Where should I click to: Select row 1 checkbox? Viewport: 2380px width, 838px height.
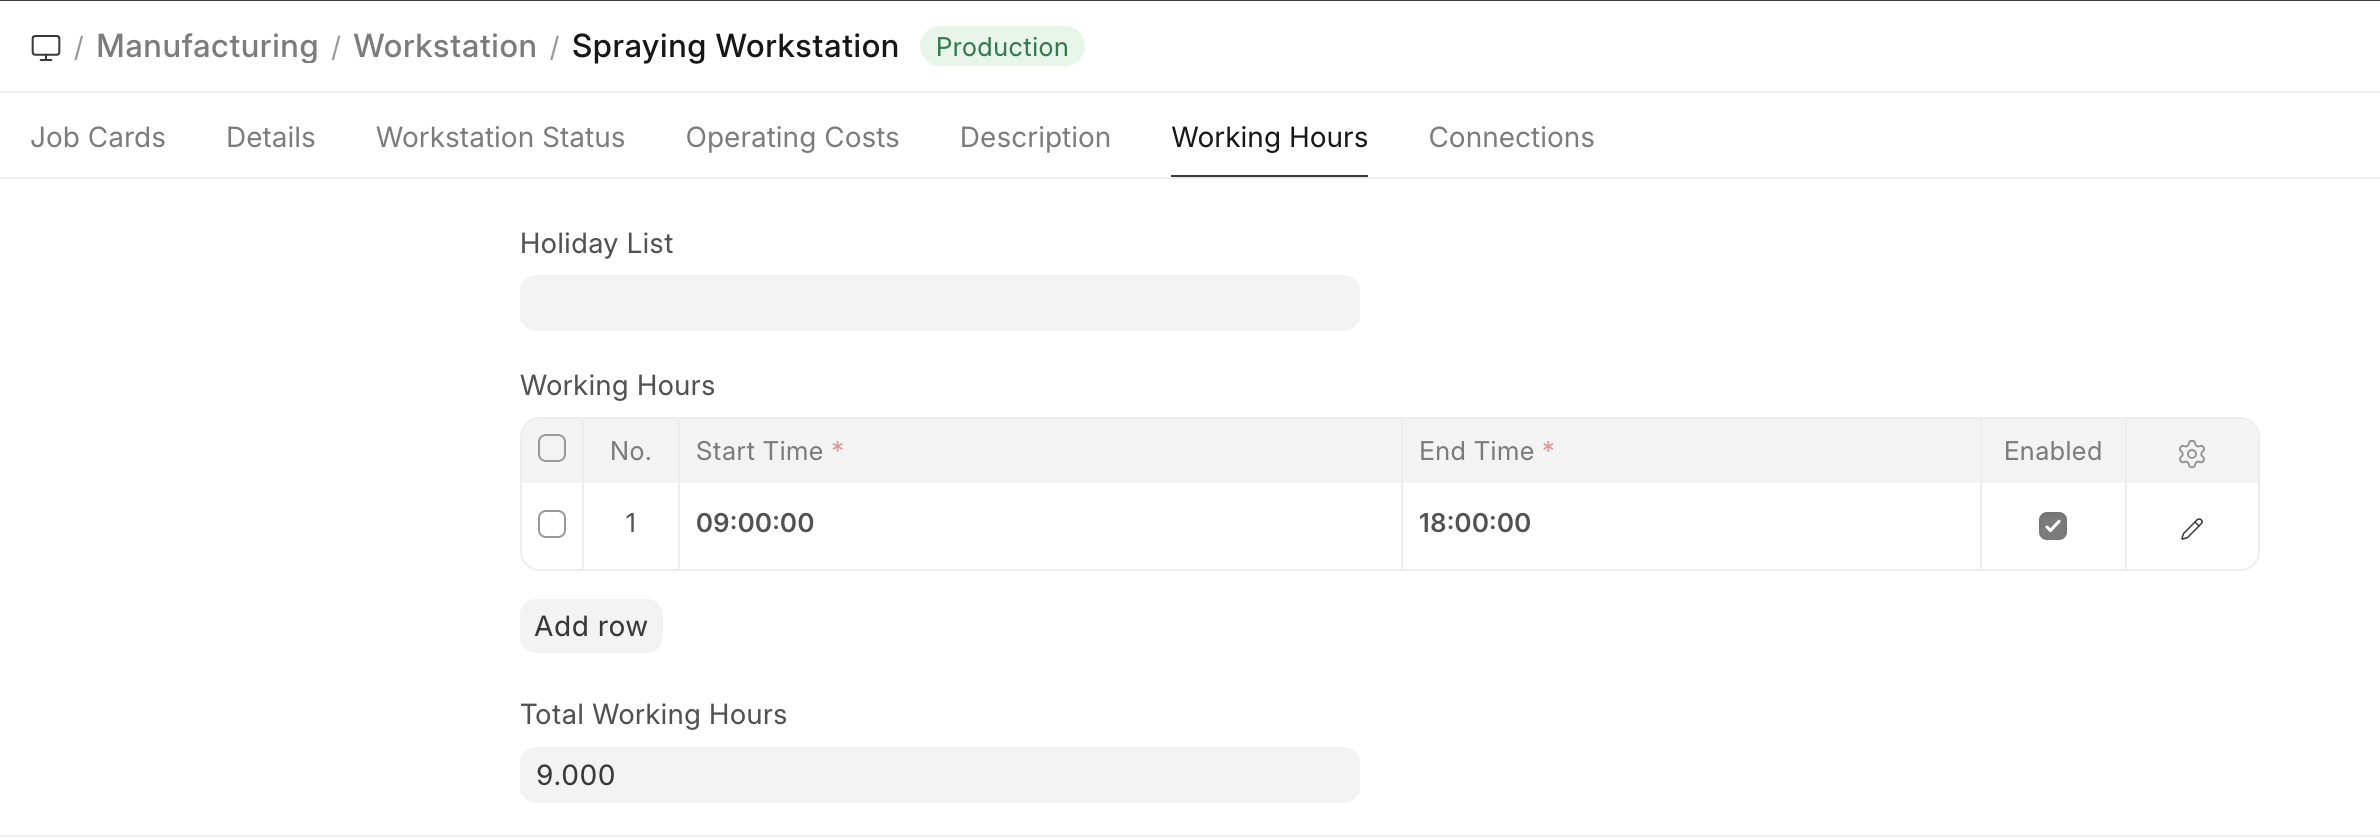click(552, 524)
